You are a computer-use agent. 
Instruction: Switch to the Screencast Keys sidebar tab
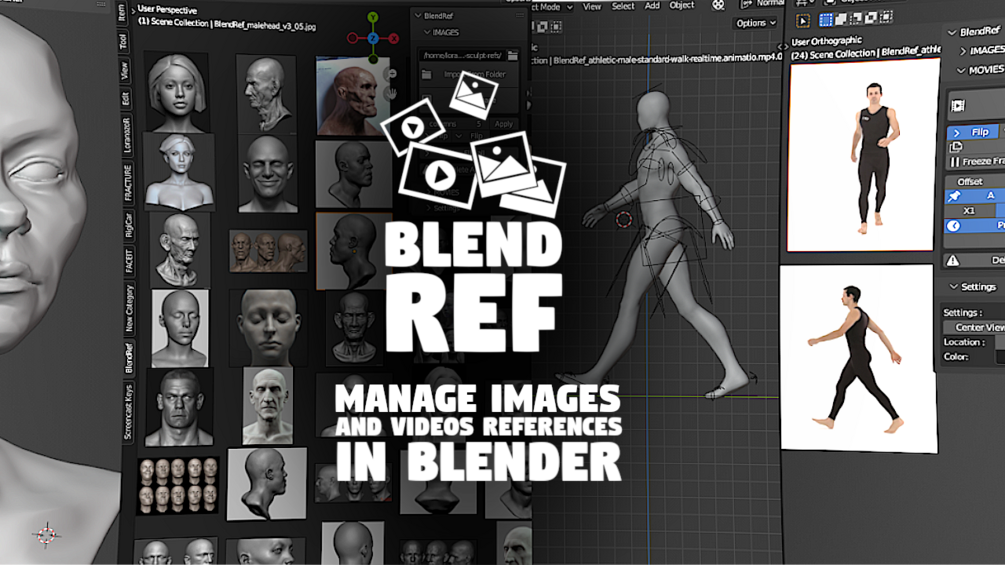128,412
